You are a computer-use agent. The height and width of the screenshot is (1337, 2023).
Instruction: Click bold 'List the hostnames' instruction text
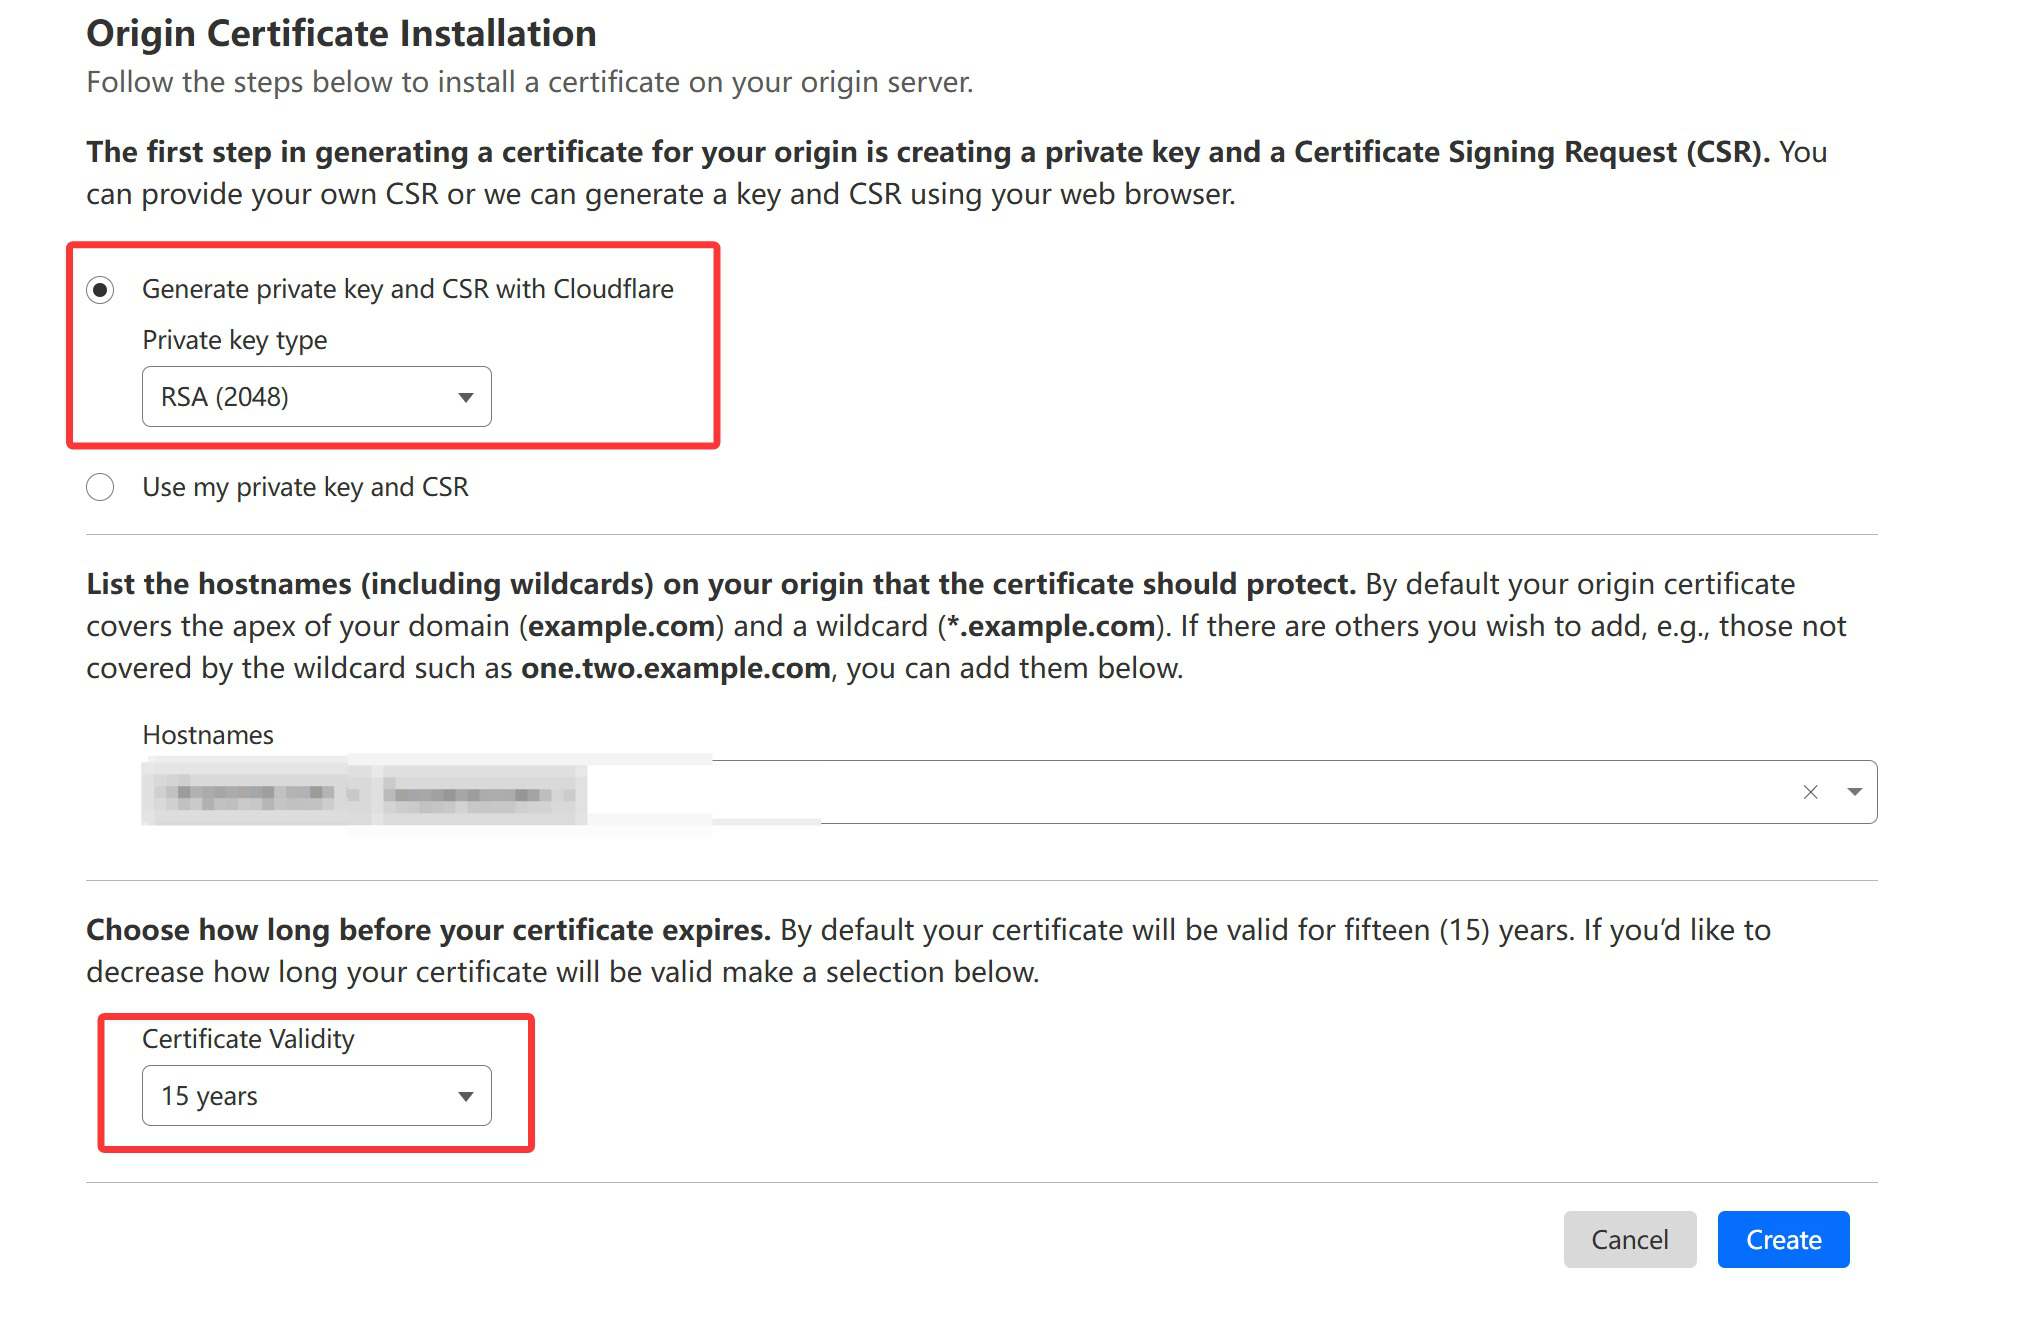coord(720,584)
